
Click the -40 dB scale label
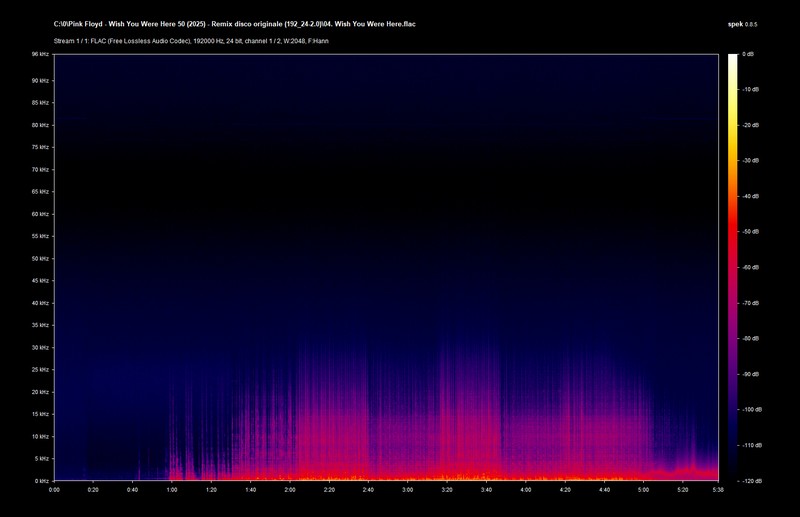click(750, 196)
